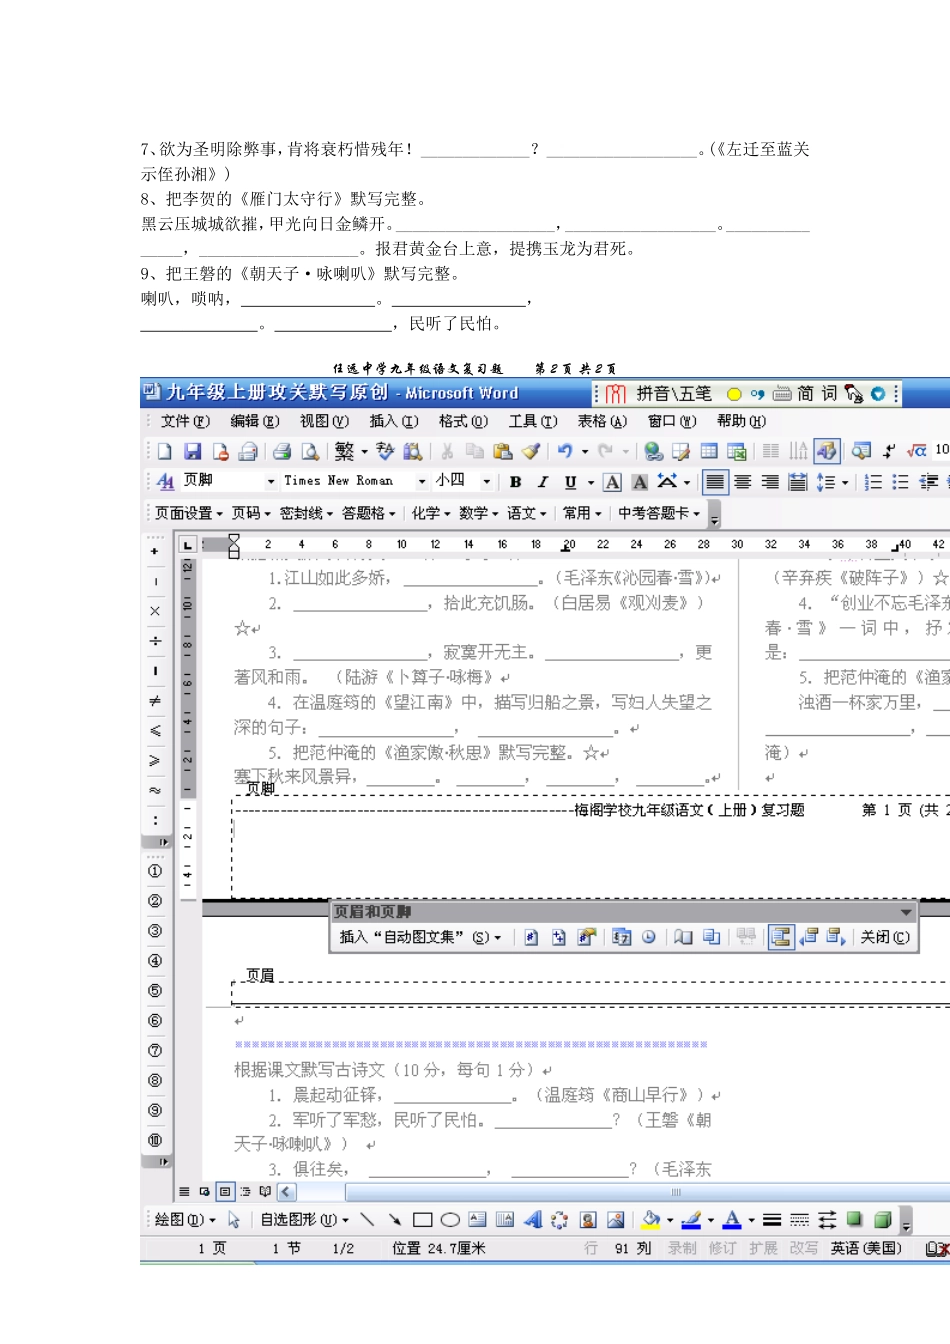
Task: Expand the 化学 dropdown
Action: point(432,513)
